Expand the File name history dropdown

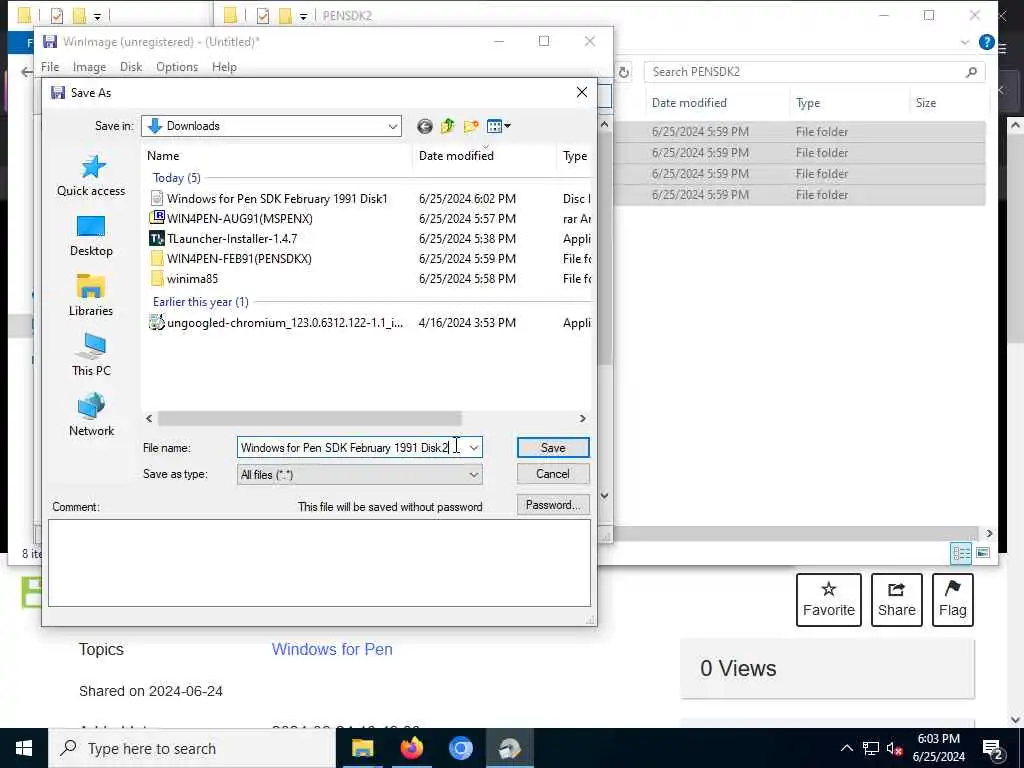474,447
